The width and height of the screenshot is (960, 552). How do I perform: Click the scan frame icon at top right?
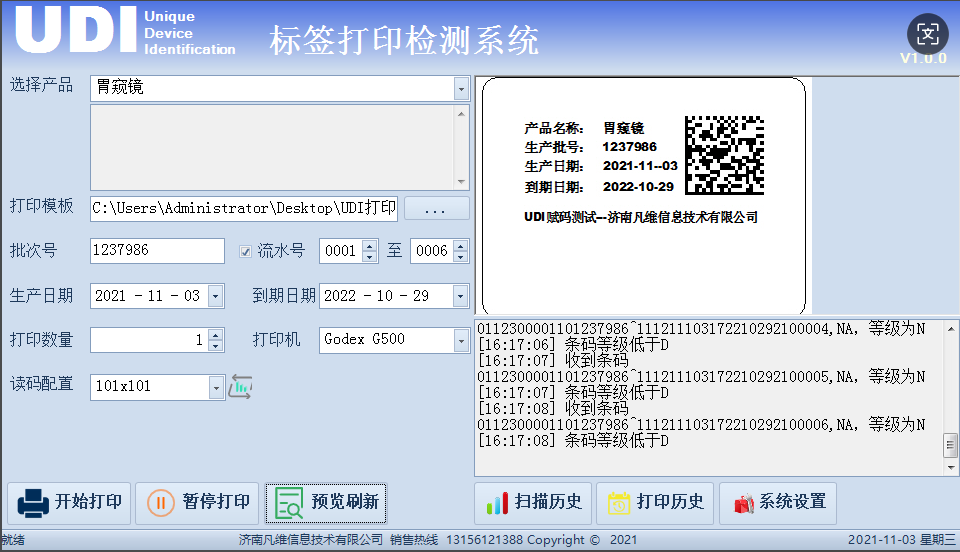[927, 35]
